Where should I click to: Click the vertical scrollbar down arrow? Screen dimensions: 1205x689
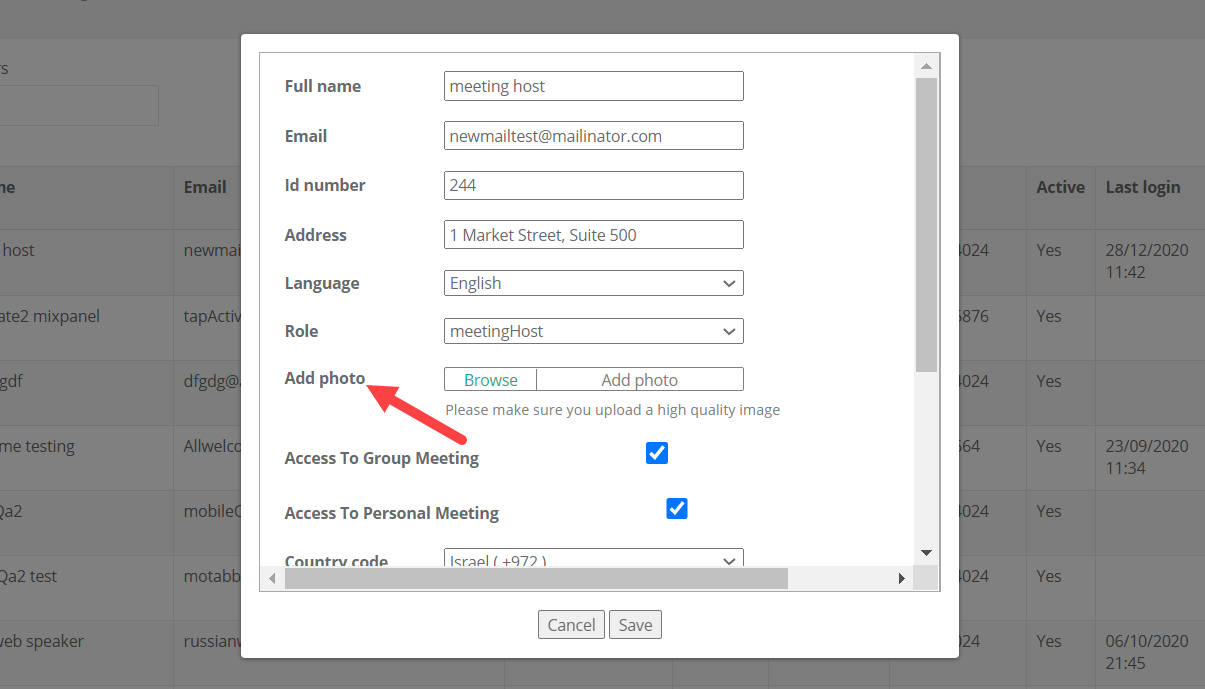pos(926,553)
